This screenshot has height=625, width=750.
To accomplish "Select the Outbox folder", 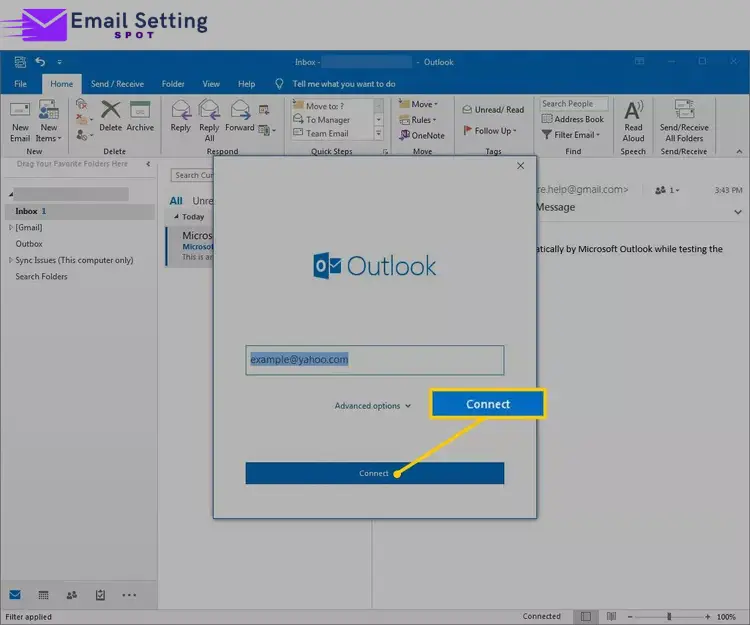I will pyautogui.click(x=29, y=244).
